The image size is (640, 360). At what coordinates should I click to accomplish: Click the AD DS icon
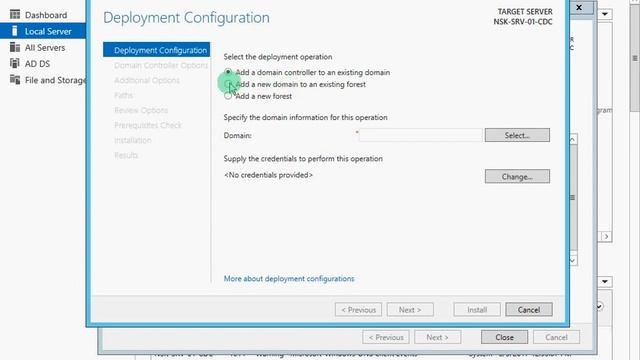[15, 63]
